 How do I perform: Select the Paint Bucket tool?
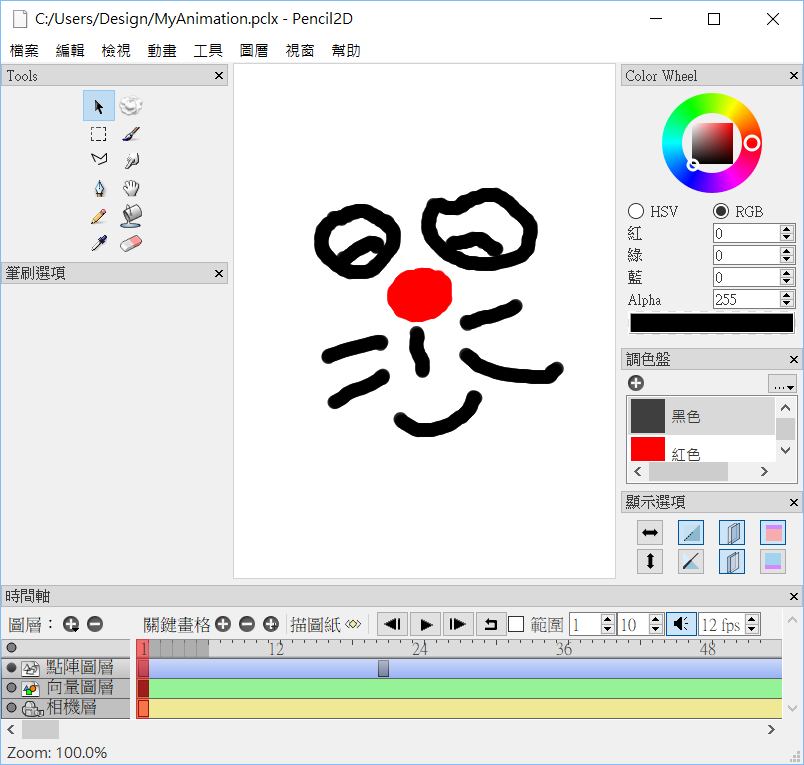pyautogui.click(x=132, y=215)
